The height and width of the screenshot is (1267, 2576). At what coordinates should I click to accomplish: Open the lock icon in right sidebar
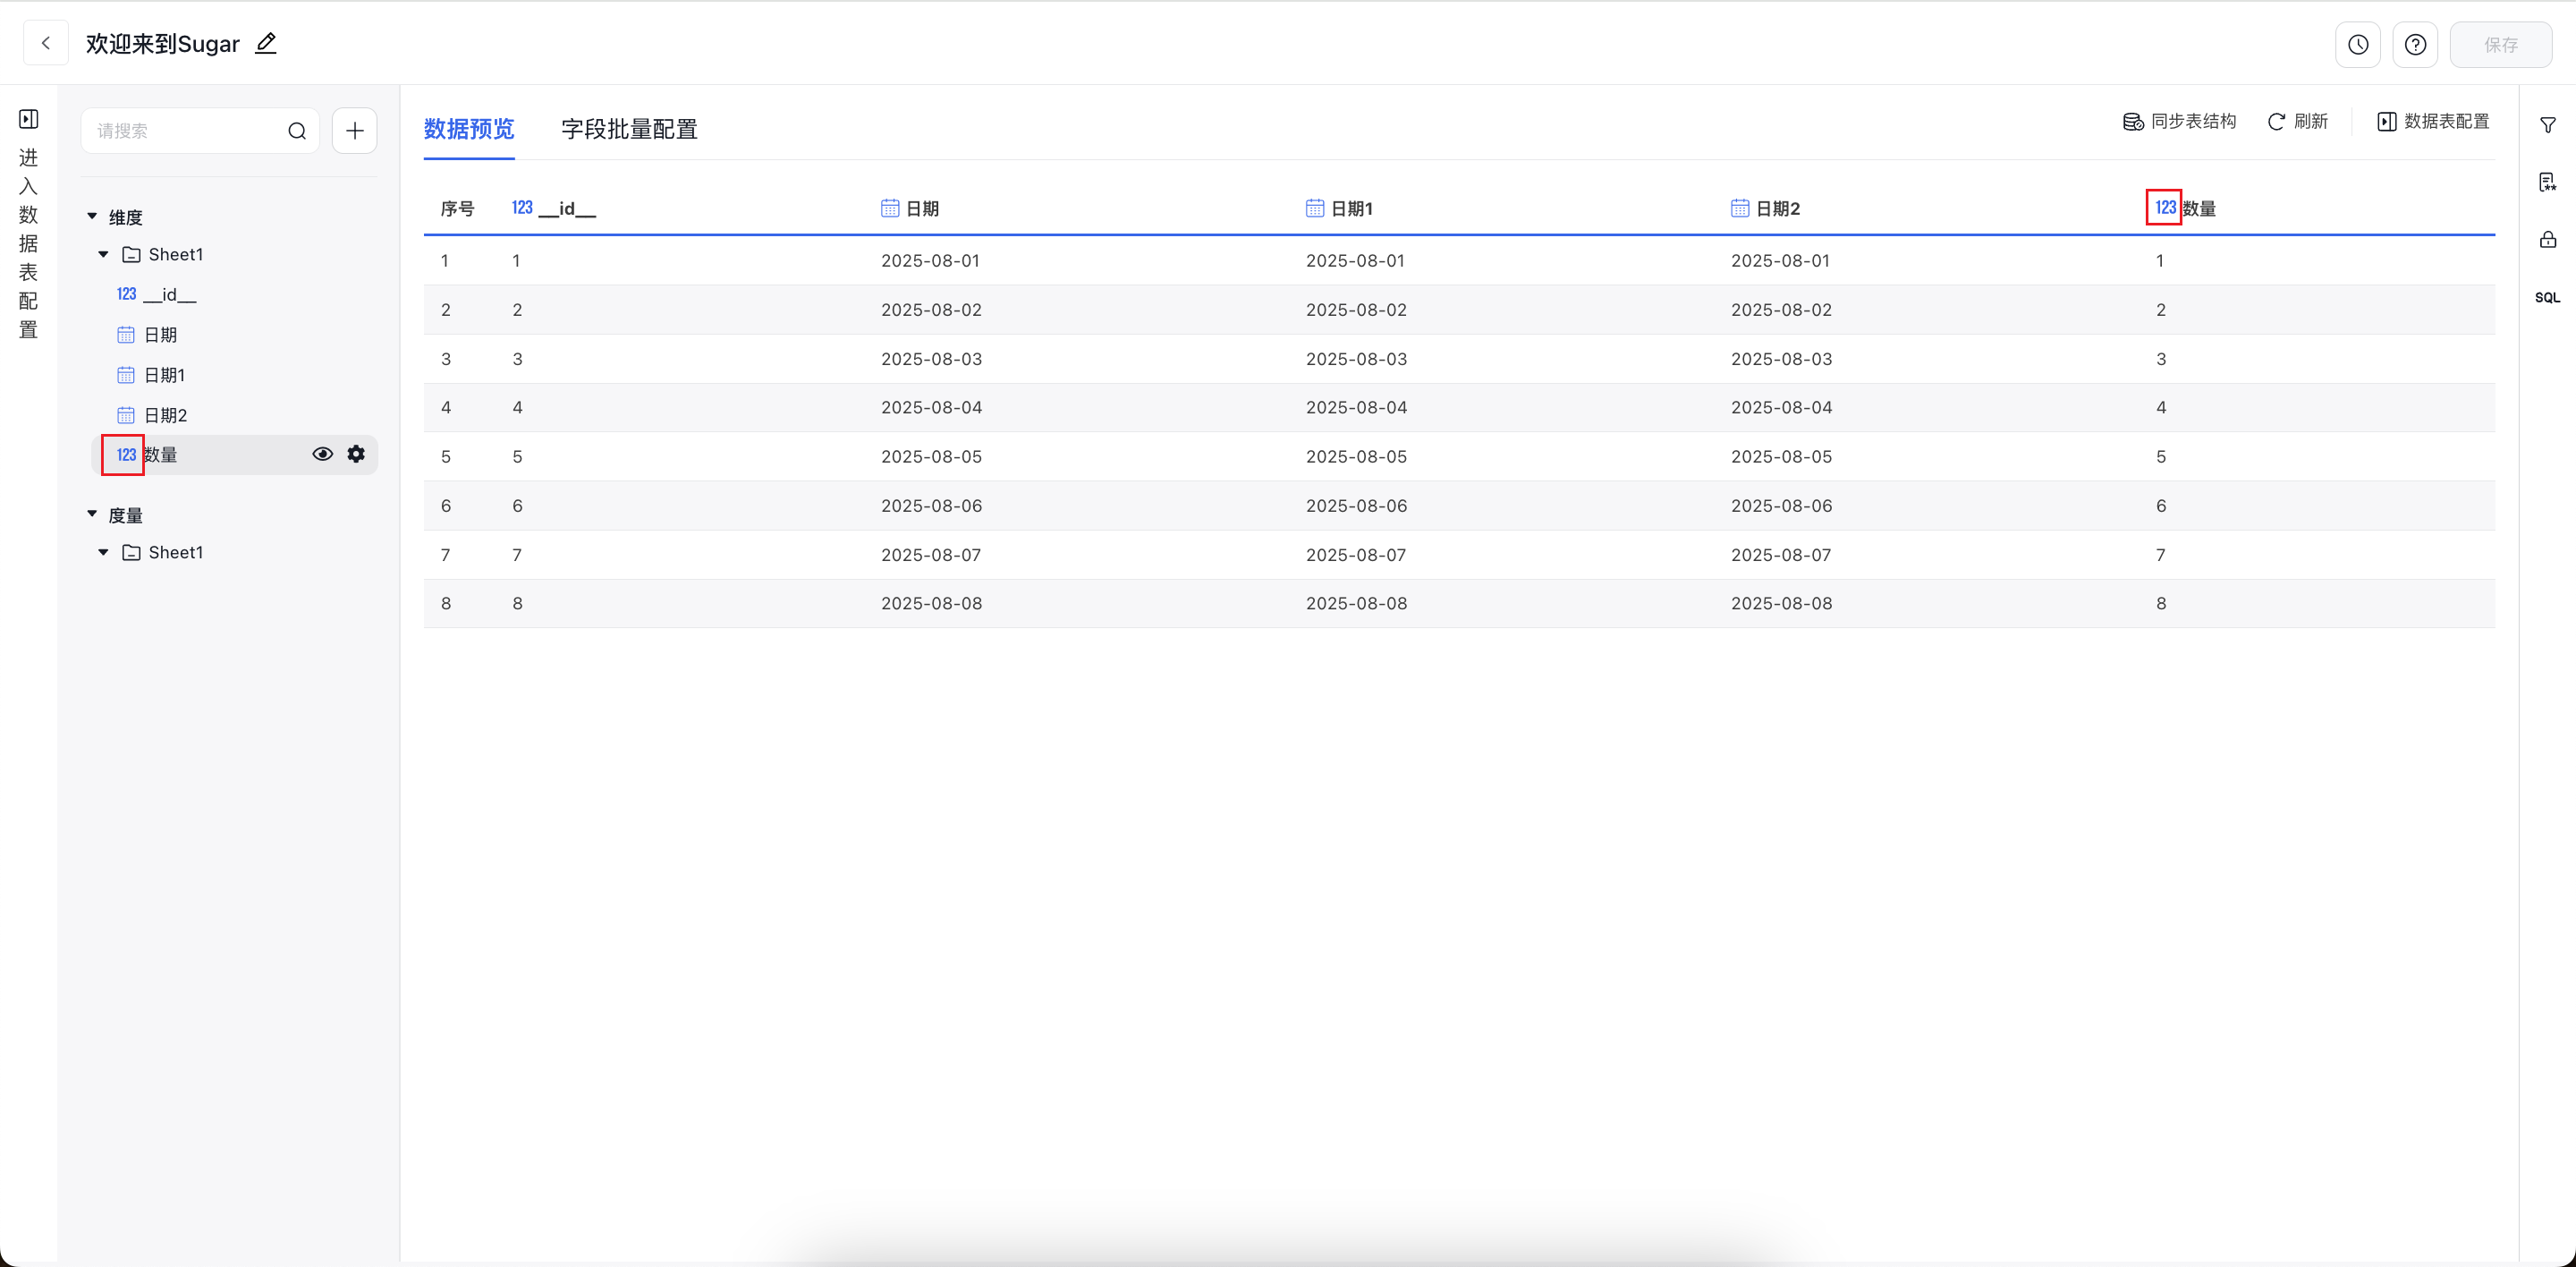click(2547, 239)
